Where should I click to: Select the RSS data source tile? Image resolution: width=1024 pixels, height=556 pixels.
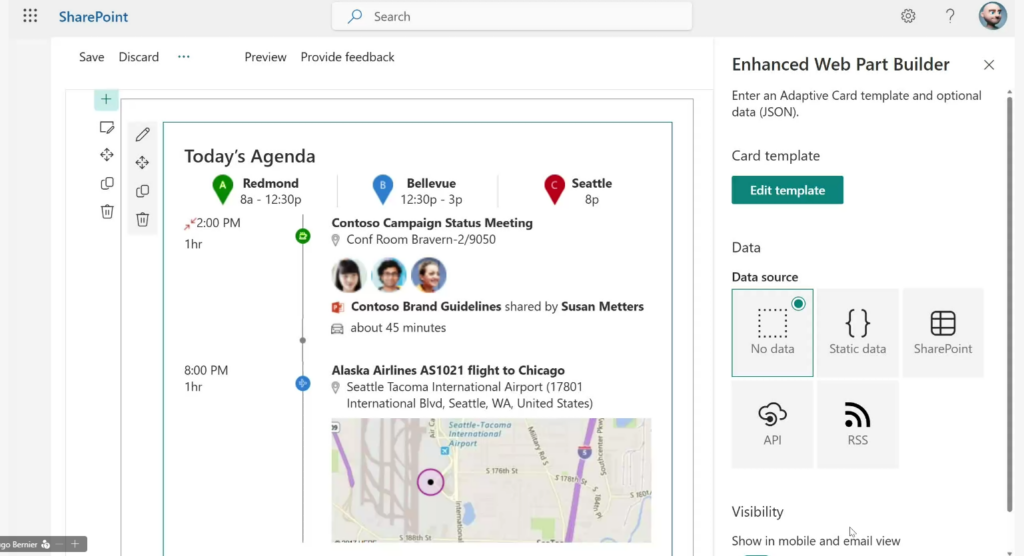click(x=857, y=424)
